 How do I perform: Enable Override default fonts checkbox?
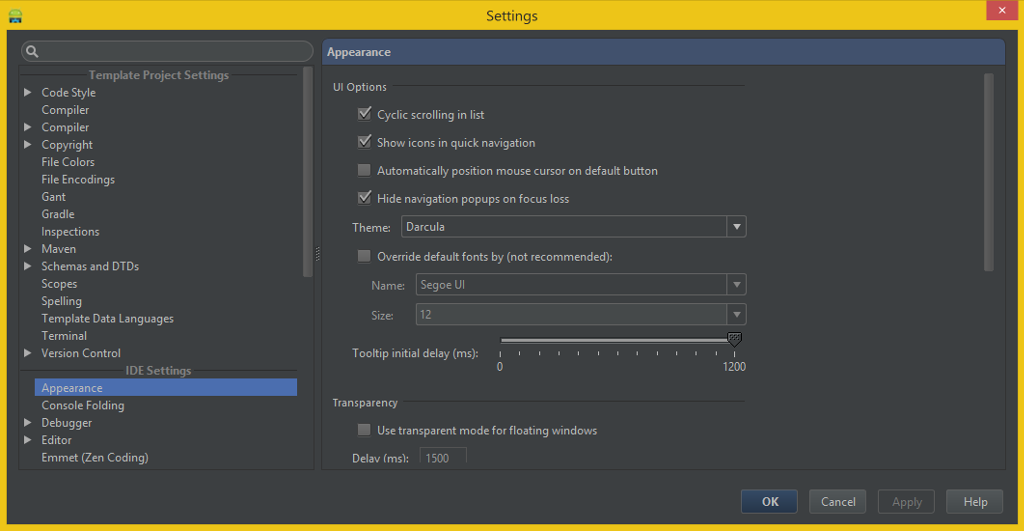point(364,256)
